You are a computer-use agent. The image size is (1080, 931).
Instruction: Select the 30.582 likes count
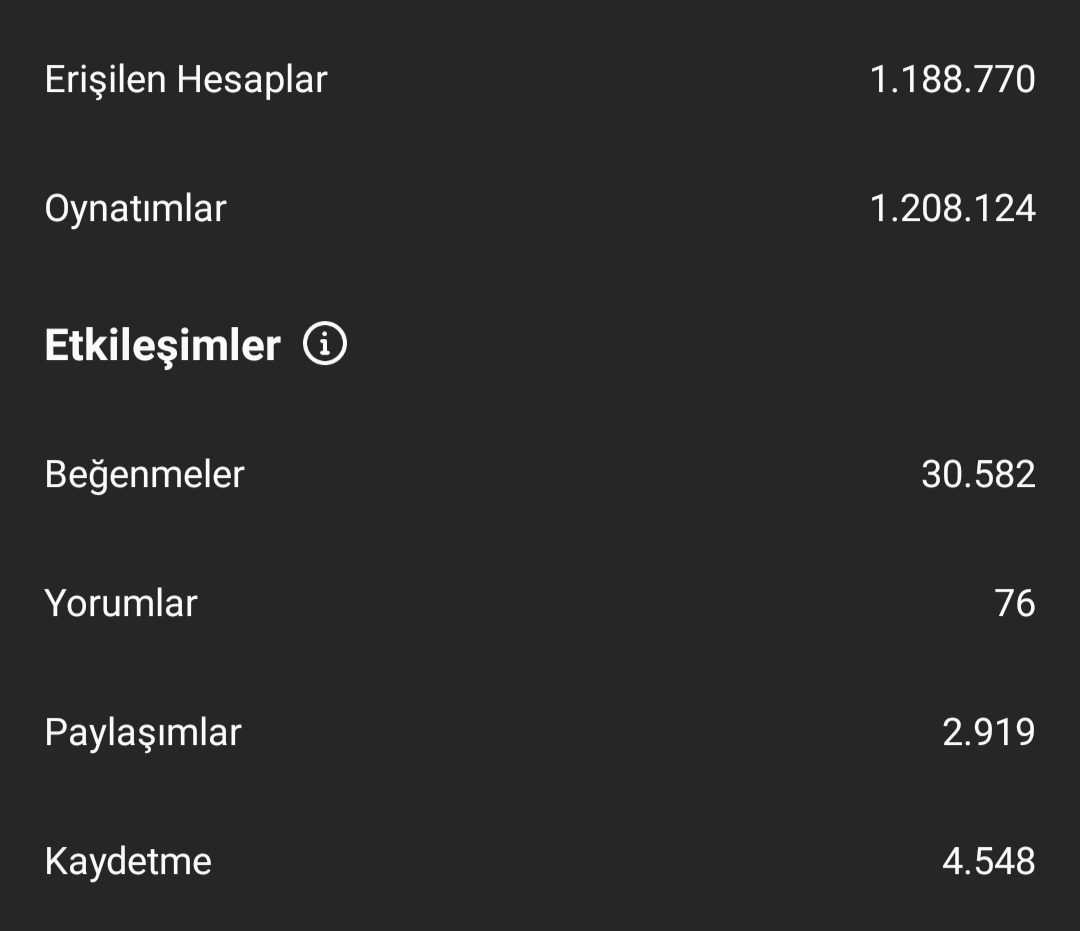978,474
